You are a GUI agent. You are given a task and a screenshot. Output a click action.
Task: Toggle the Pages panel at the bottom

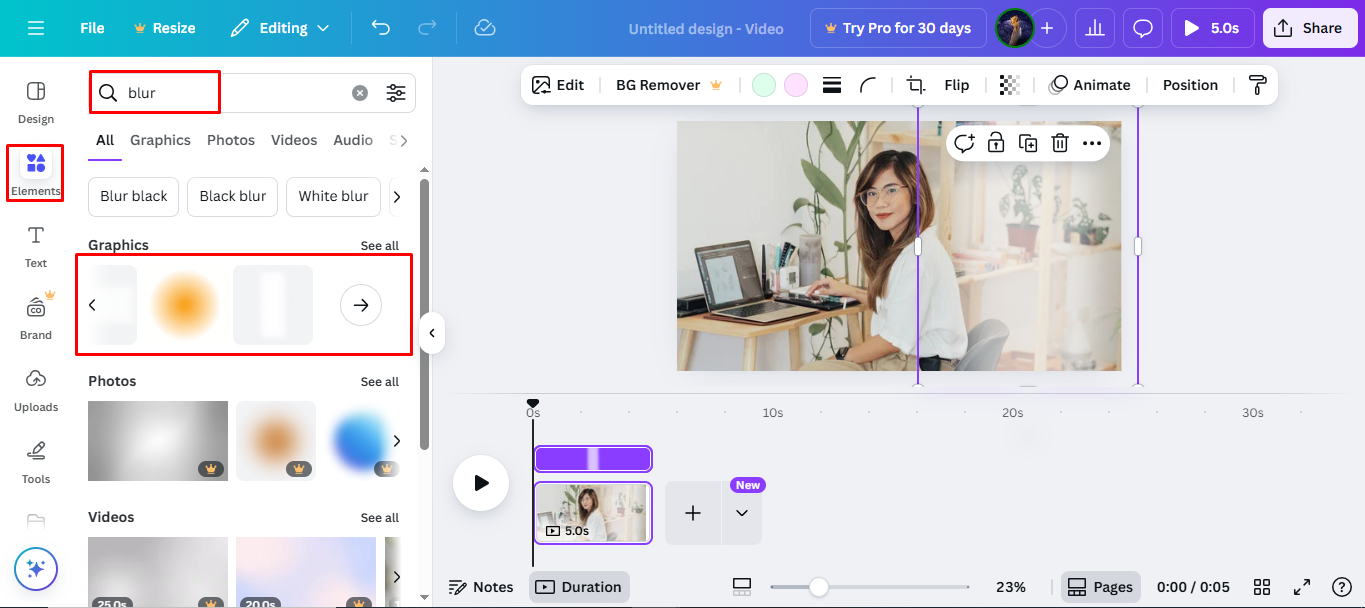tap(1100, 587)
